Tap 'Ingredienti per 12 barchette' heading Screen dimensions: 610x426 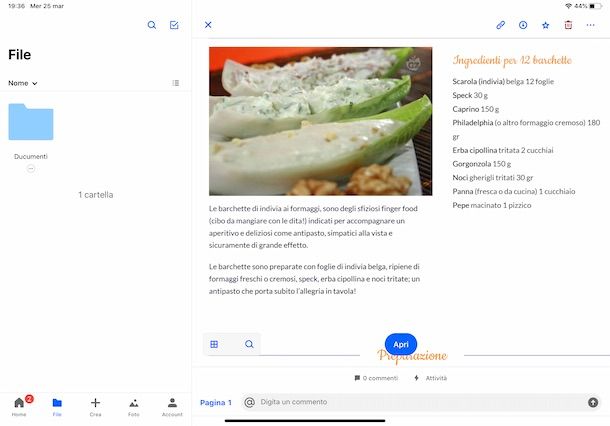coord(512,60)
